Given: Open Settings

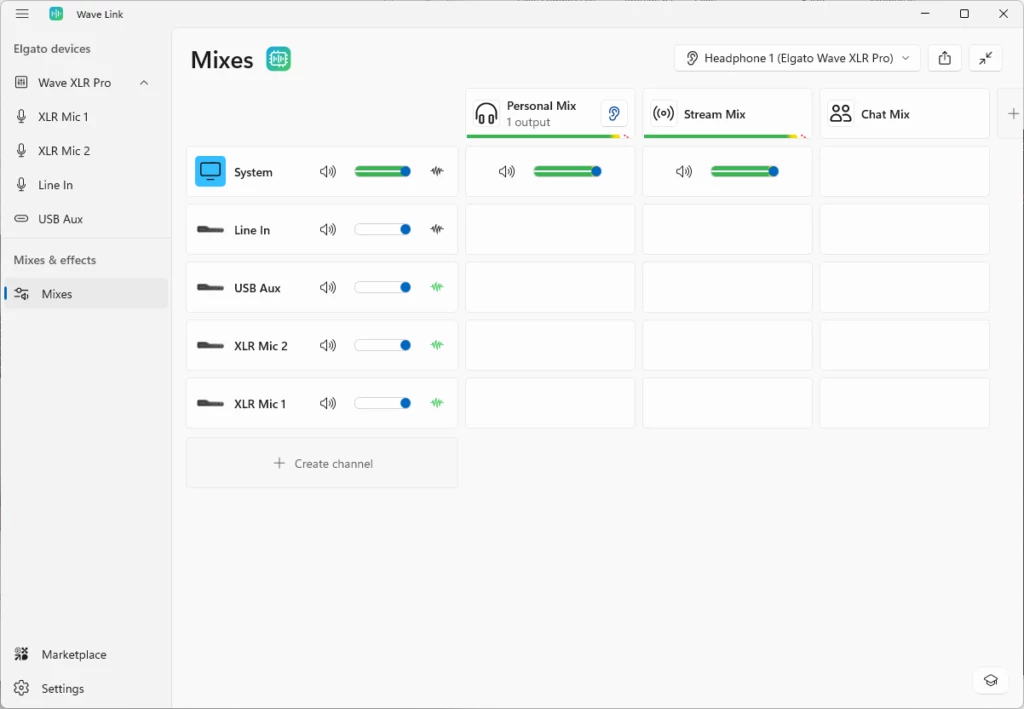Looking at the screenshot, I should click(x=62, y=688).
